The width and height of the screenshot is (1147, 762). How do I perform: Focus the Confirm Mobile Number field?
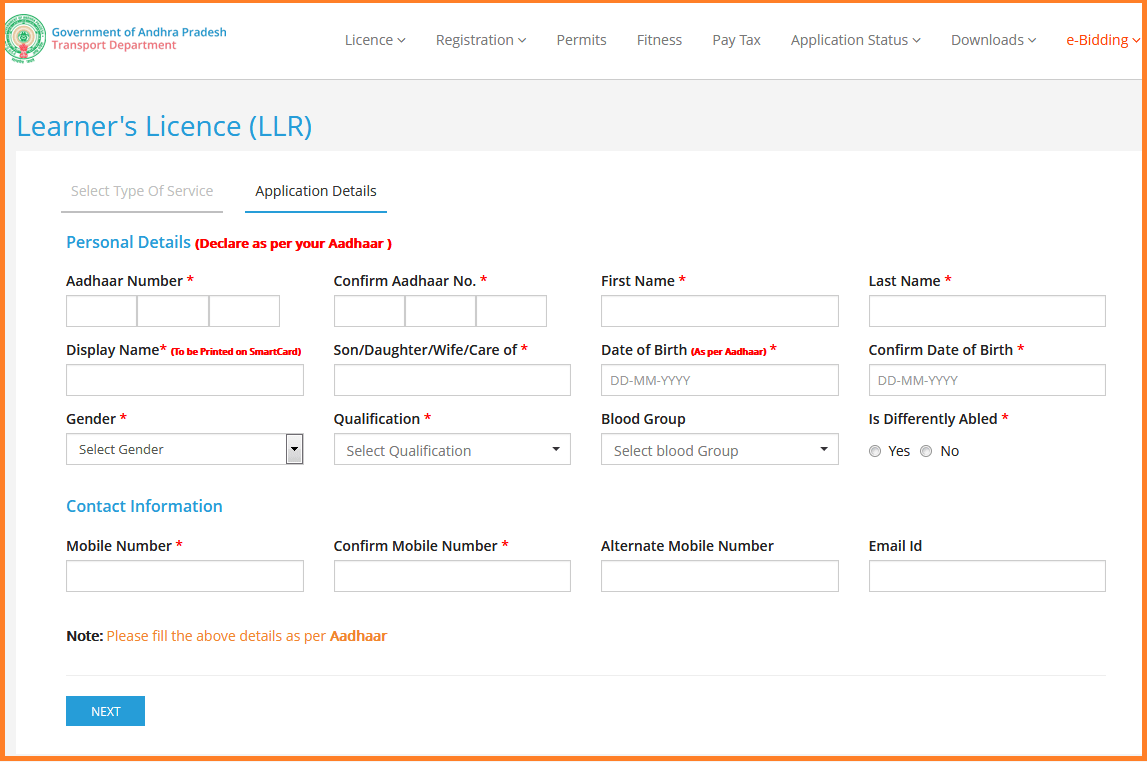coord(452,576)
